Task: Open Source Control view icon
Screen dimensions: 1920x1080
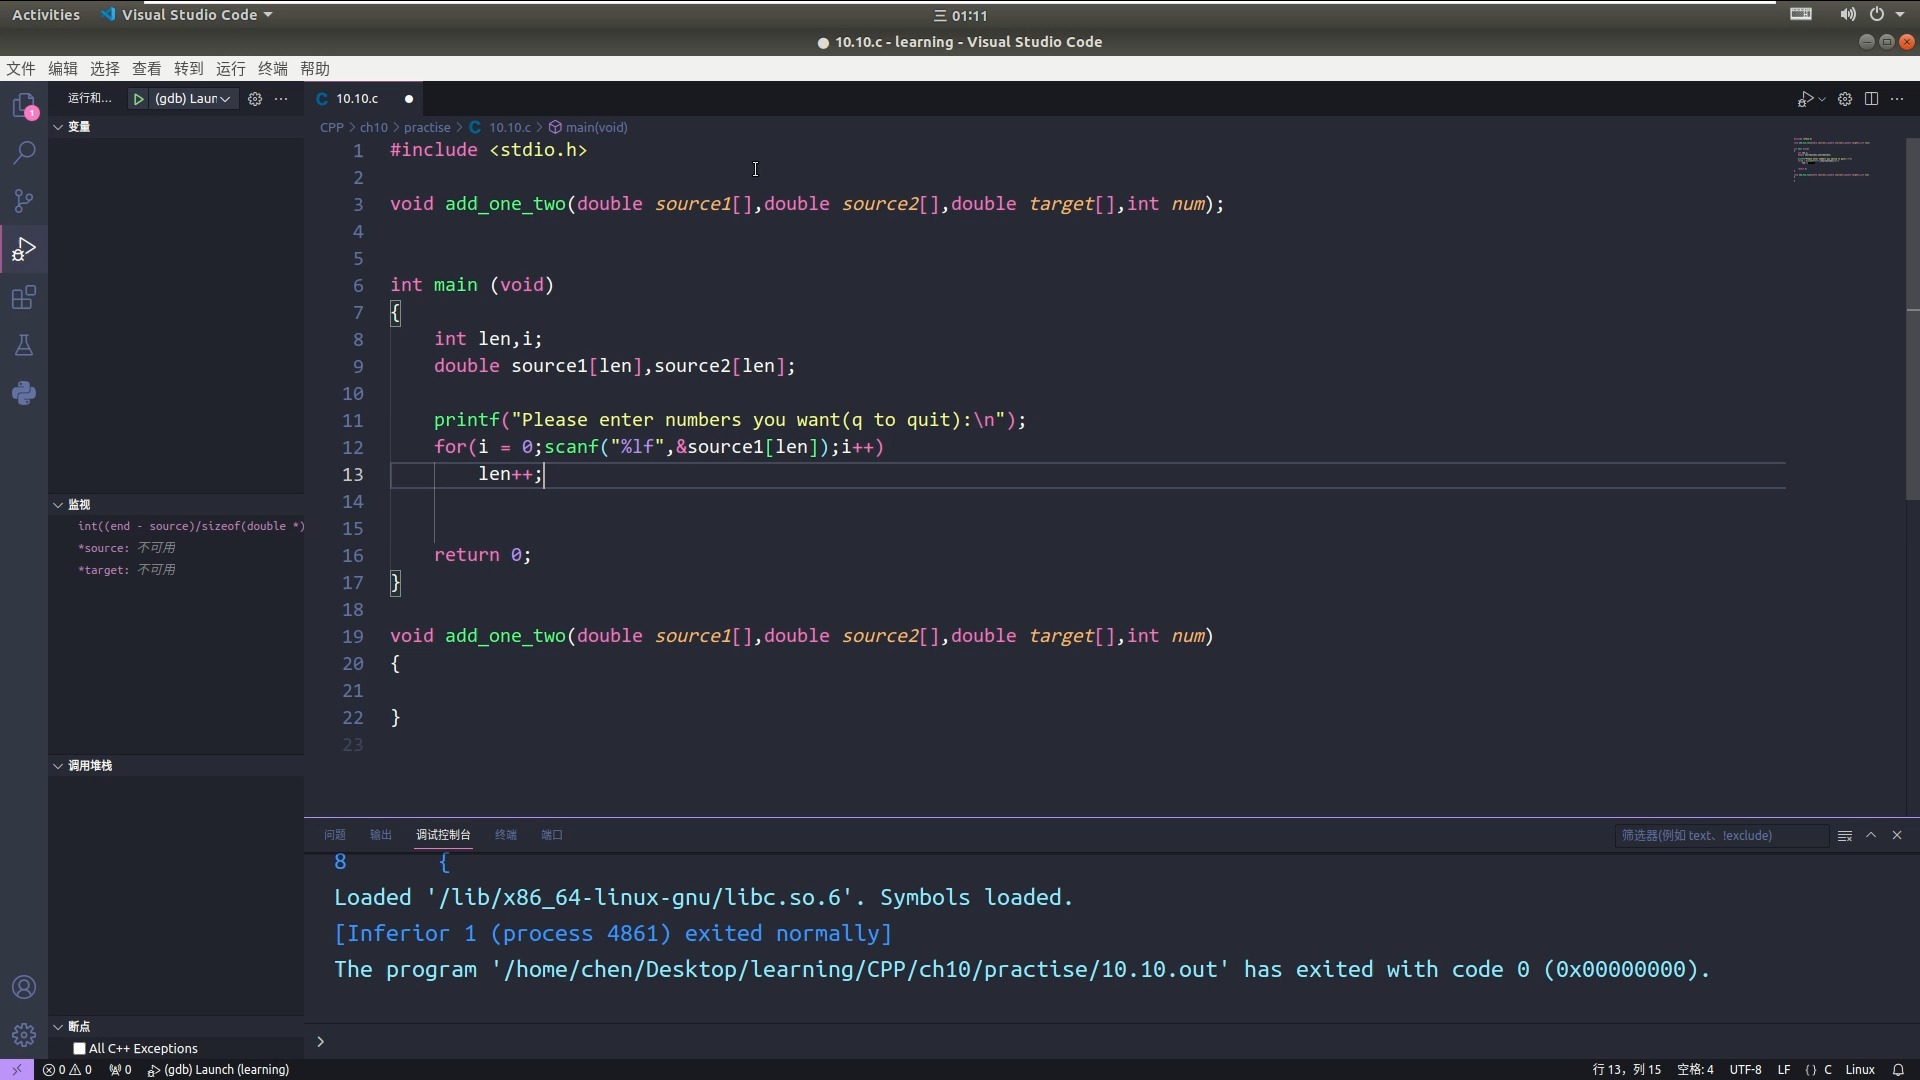Action: pyautogui.click(x=24, y=201)
